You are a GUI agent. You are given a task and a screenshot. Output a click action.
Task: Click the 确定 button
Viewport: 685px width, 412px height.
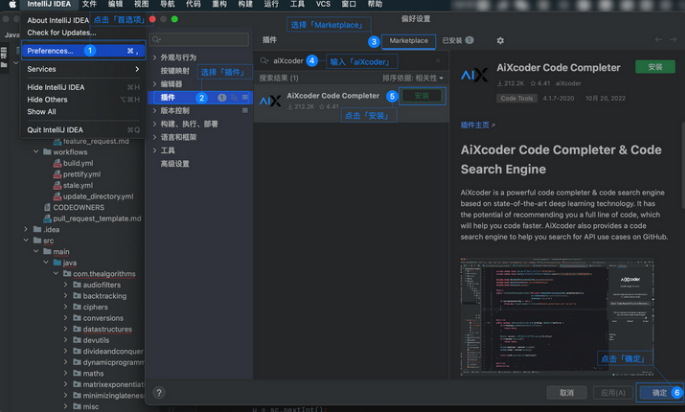(660, 393)
